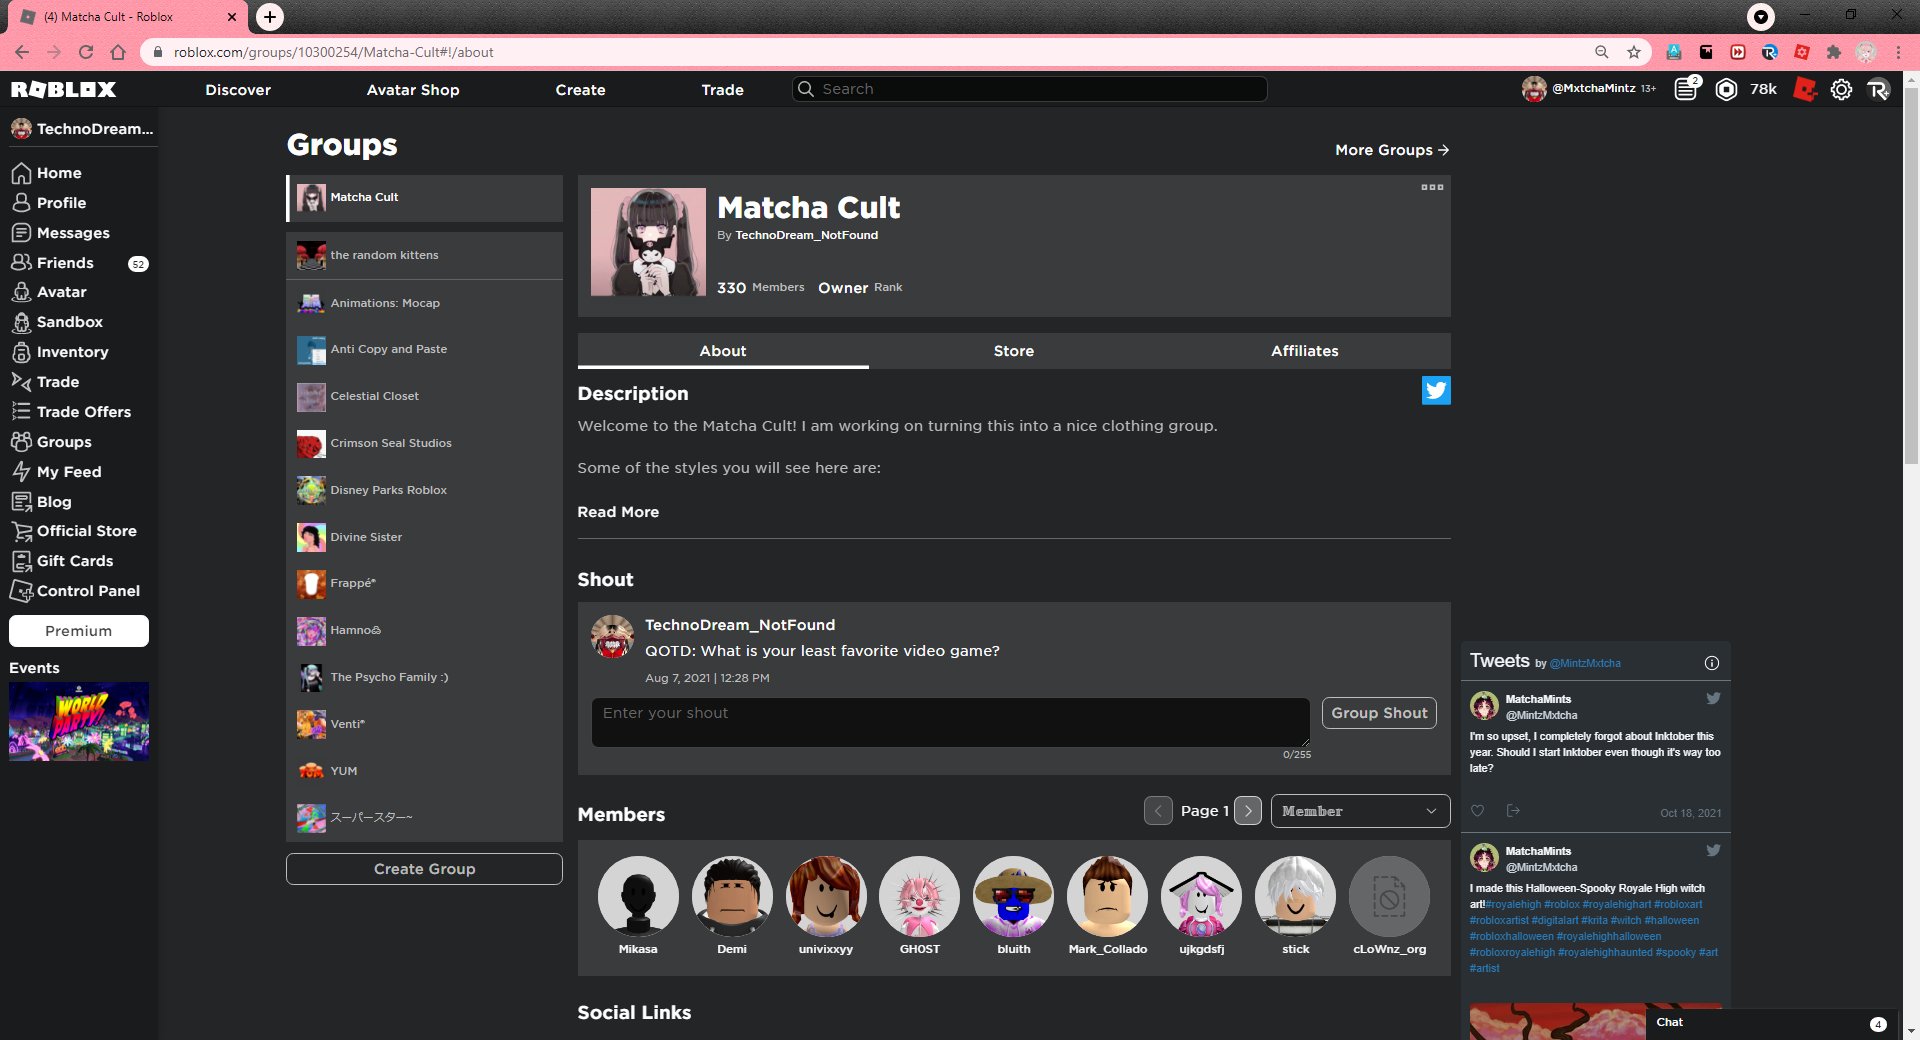
Task: Switch to the Store tab
Action: (x=1014, y=351)
